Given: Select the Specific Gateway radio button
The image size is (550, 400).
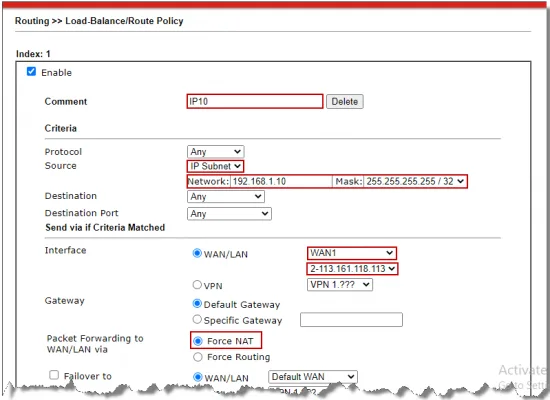Looking at the screenshot, I should coord(197,319).
